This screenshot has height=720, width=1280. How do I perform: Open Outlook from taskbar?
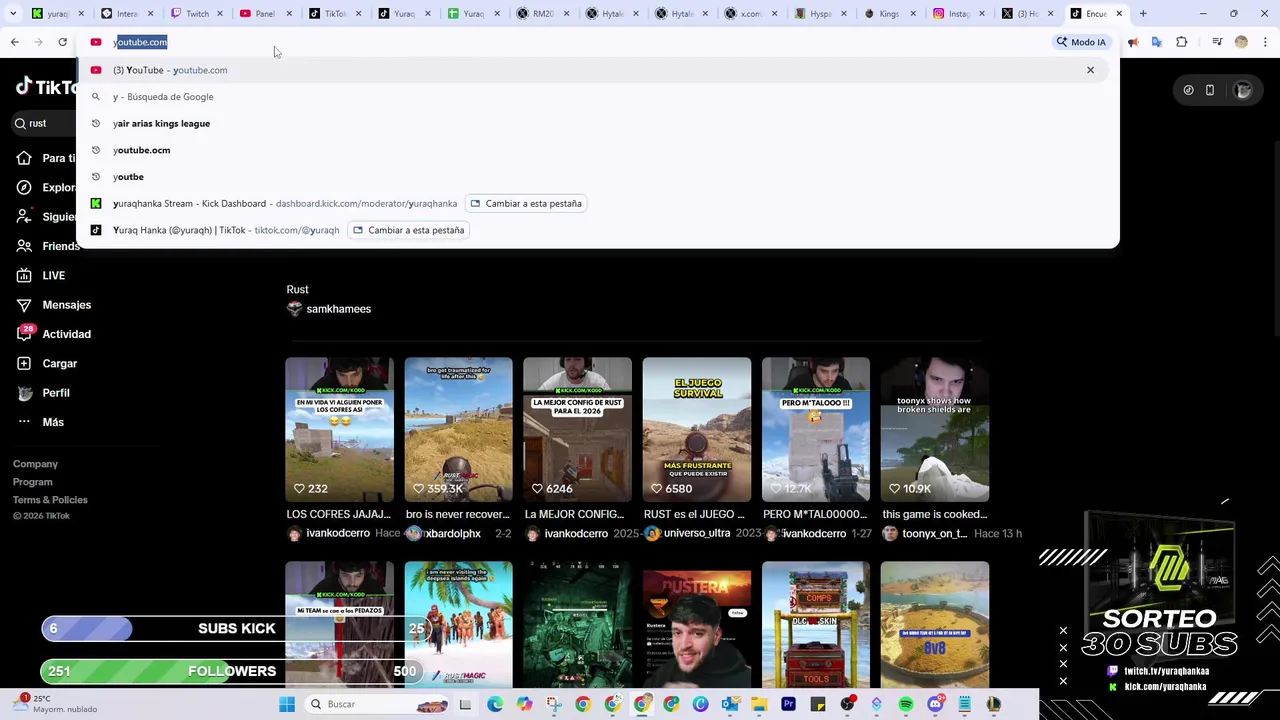tap(730, 704)
